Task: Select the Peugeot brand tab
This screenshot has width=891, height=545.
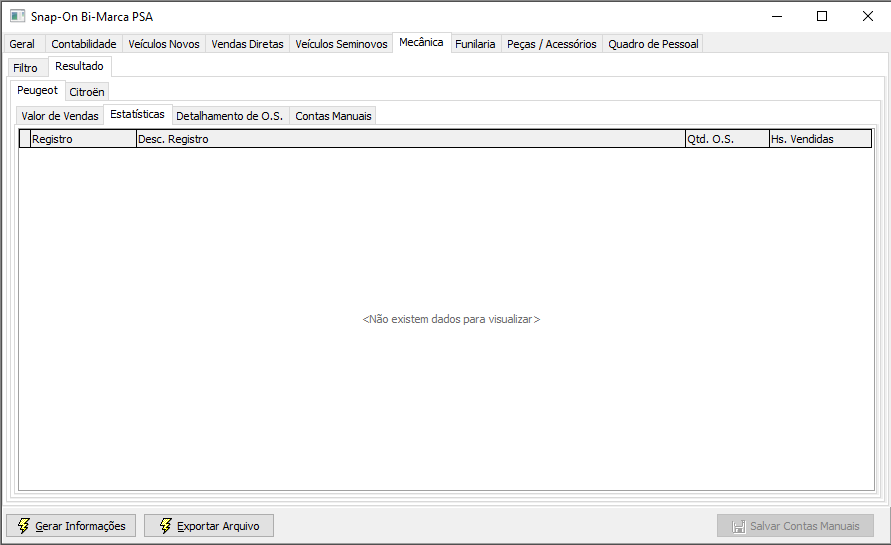Action: (38, 90)
